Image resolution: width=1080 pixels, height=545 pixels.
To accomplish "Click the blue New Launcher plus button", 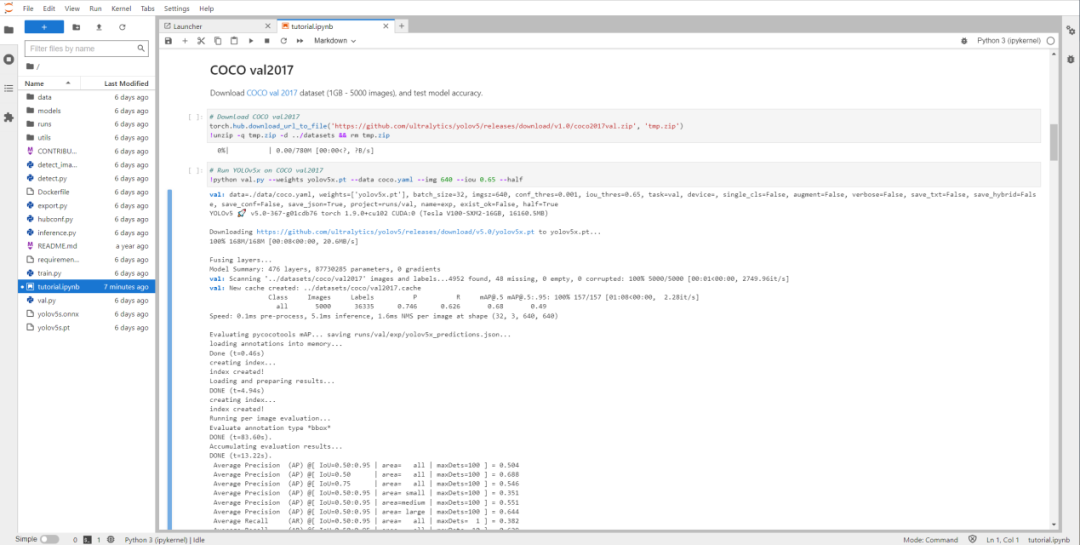I will coord(43,27).
